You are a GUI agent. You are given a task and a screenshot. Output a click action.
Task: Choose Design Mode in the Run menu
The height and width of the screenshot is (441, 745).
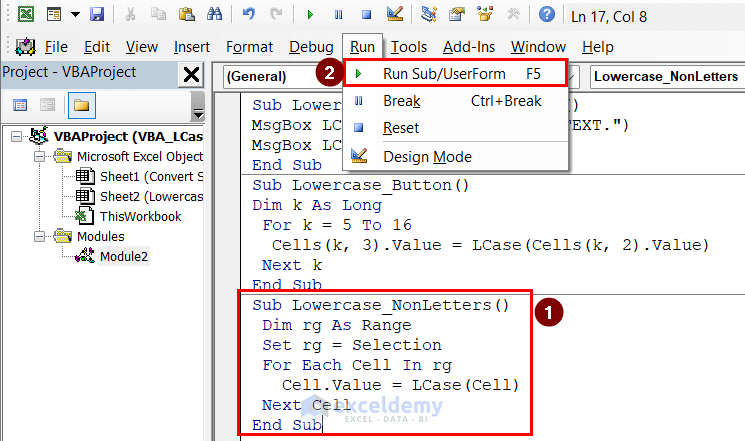(x=455, y=156)
